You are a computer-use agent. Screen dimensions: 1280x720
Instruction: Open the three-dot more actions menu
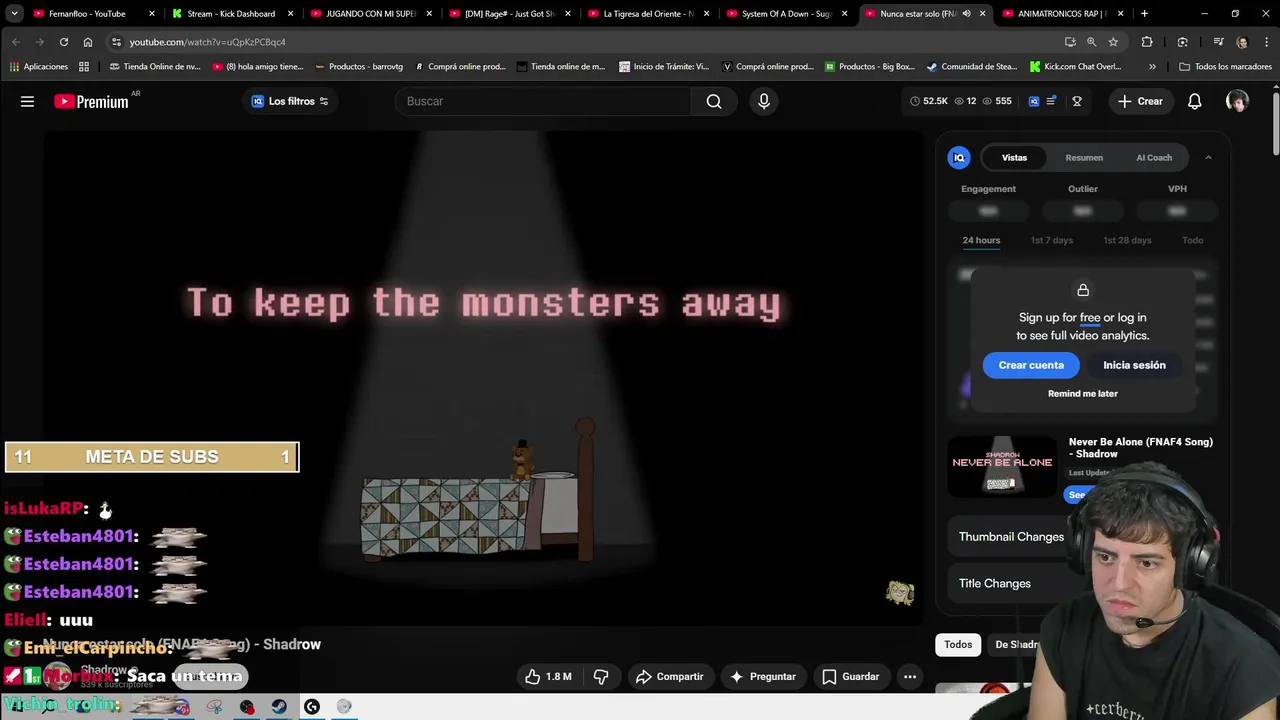click(910, 677)
